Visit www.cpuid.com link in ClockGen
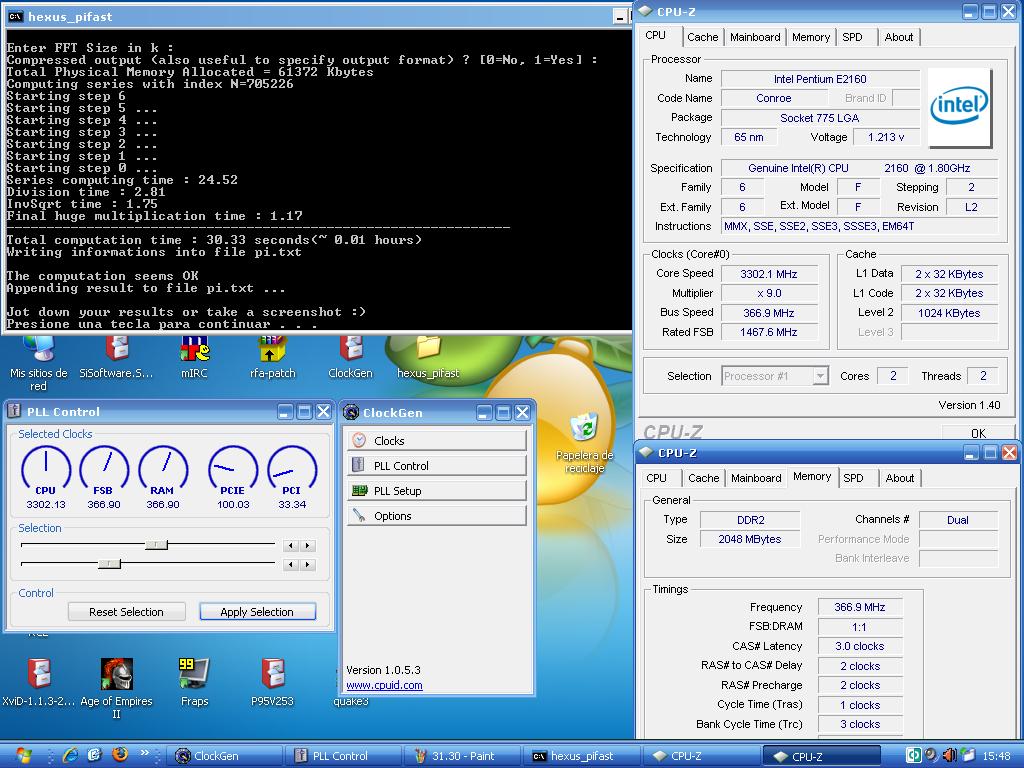The image size is (1024, 768). tap(384, 685)
